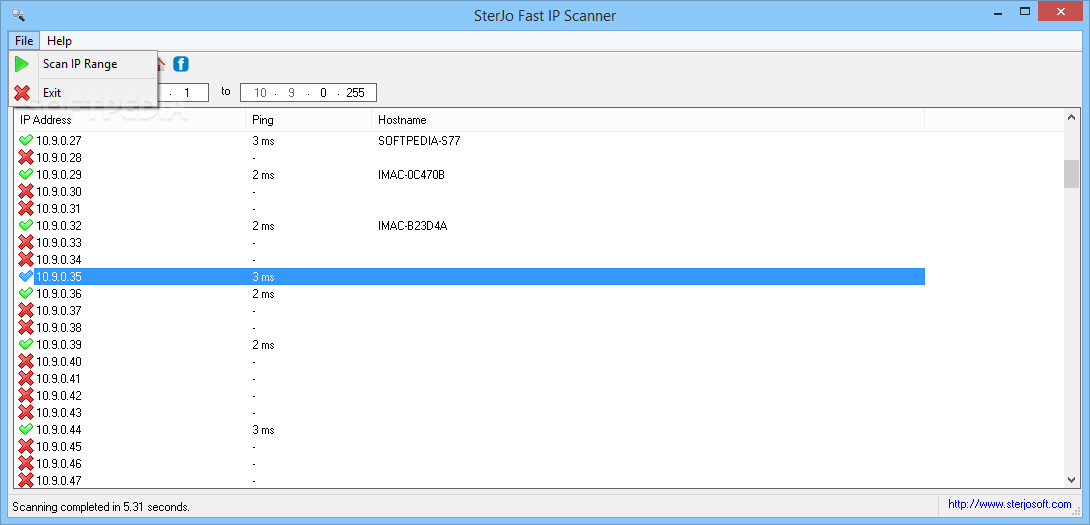Open the Facebook toolbar icon
The height and width of the screenshot is (525, 1090).
[x=181, y=64]
